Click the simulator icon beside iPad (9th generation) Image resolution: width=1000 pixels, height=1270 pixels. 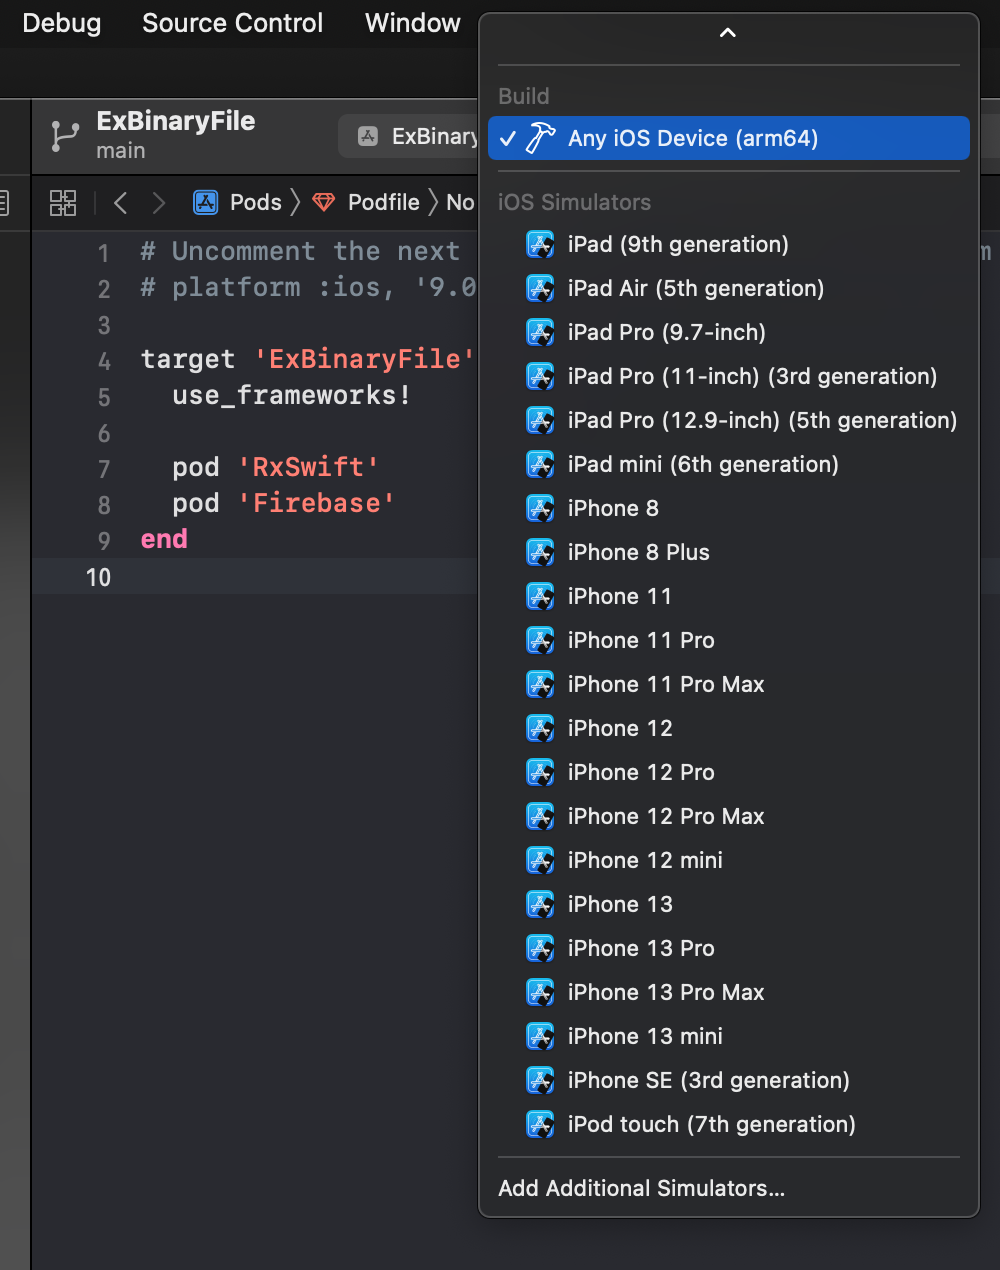tap(540, 244)
